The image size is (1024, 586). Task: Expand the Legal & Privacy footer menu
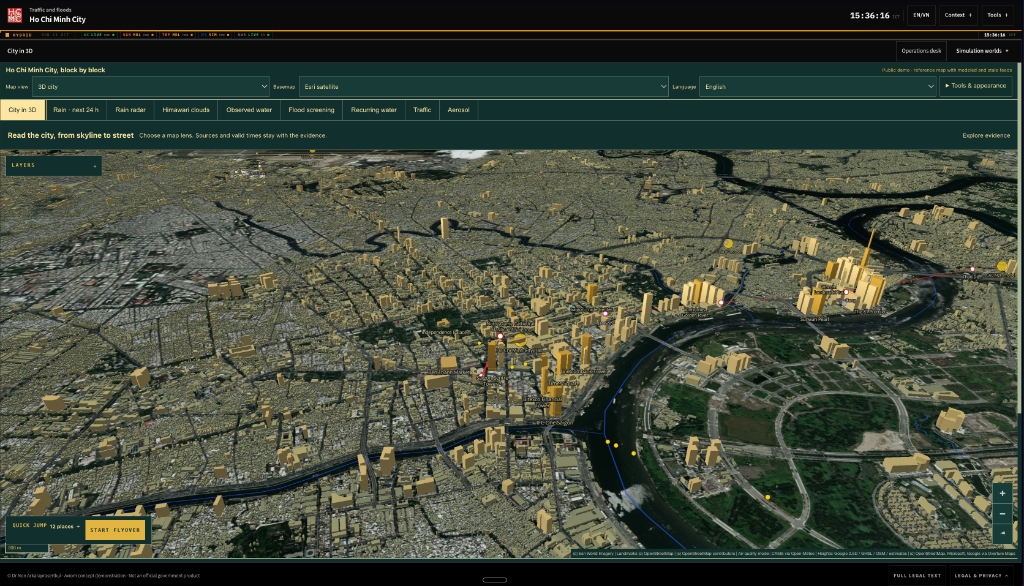click(x=980, y=576)
